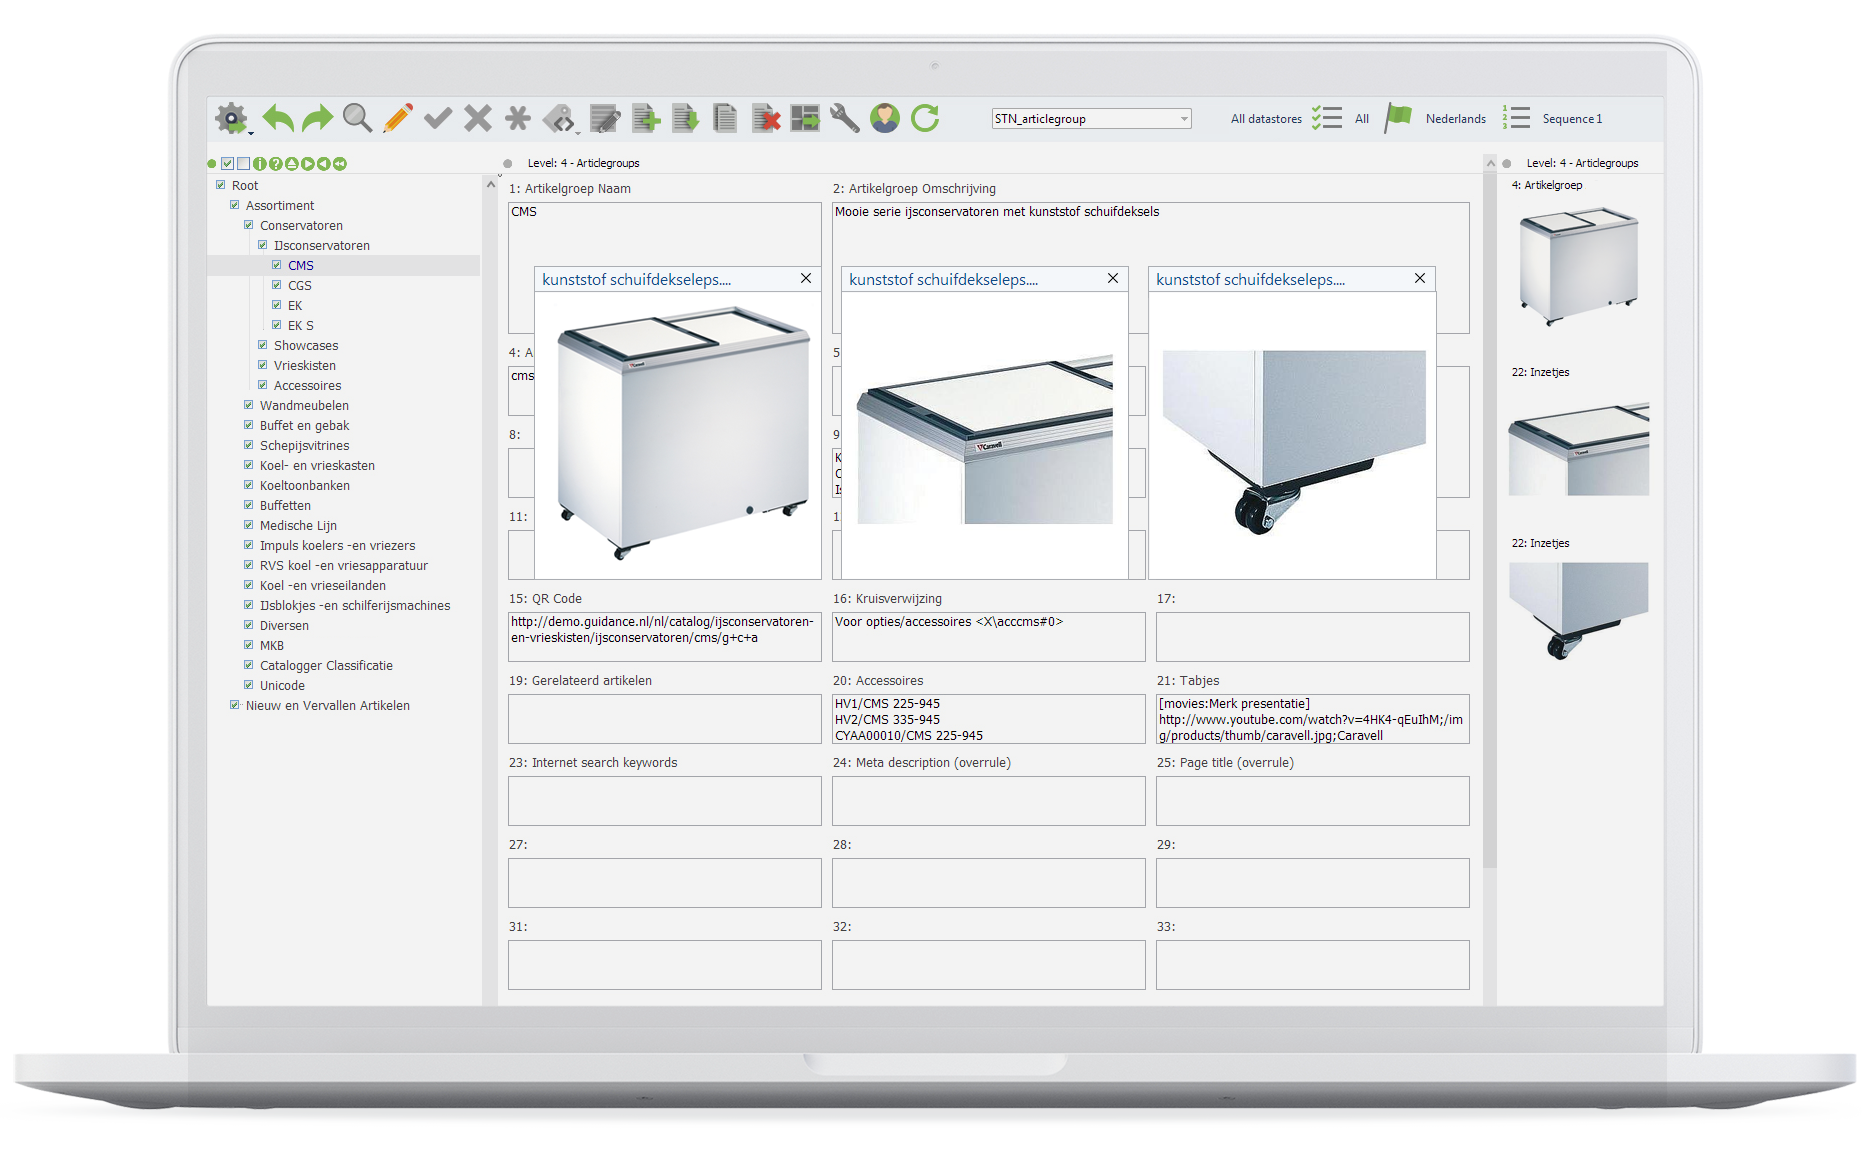This screenshot has width=1868, height=1159.
Task: Toggle the Wandmeubelen checkbox
Action: pyautogui.click(x=249, y=405)
